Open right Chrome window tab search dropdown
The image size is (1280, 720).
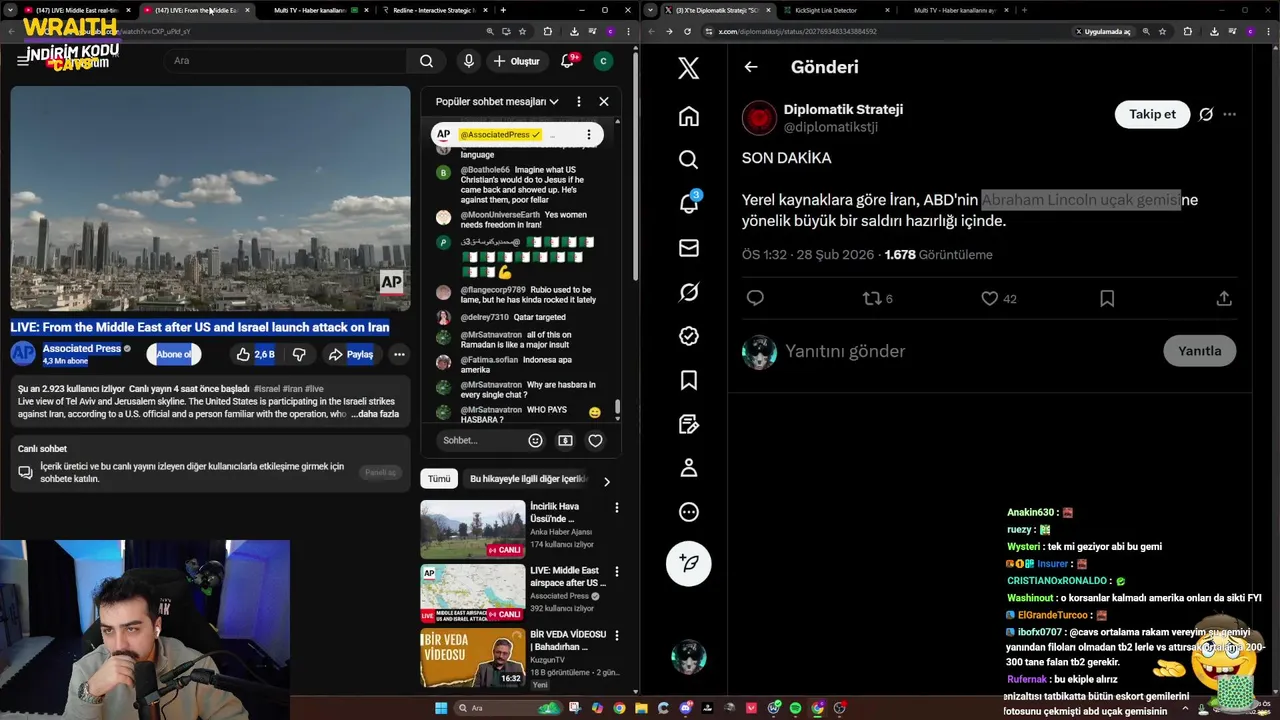click(x=652, y=10)
